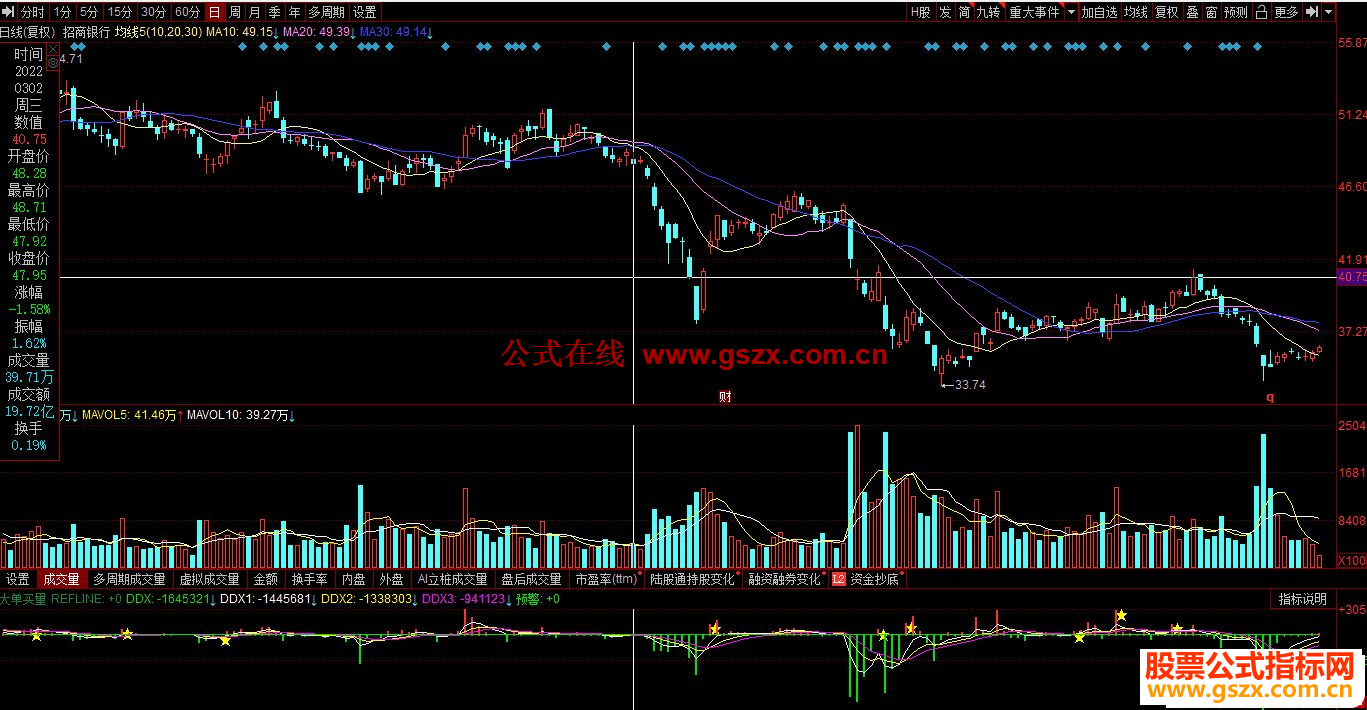Viewport: 1367px width, 710px height.
Task: Click the L2 icon before 资金抄底
Action: [x=838, y=579]
